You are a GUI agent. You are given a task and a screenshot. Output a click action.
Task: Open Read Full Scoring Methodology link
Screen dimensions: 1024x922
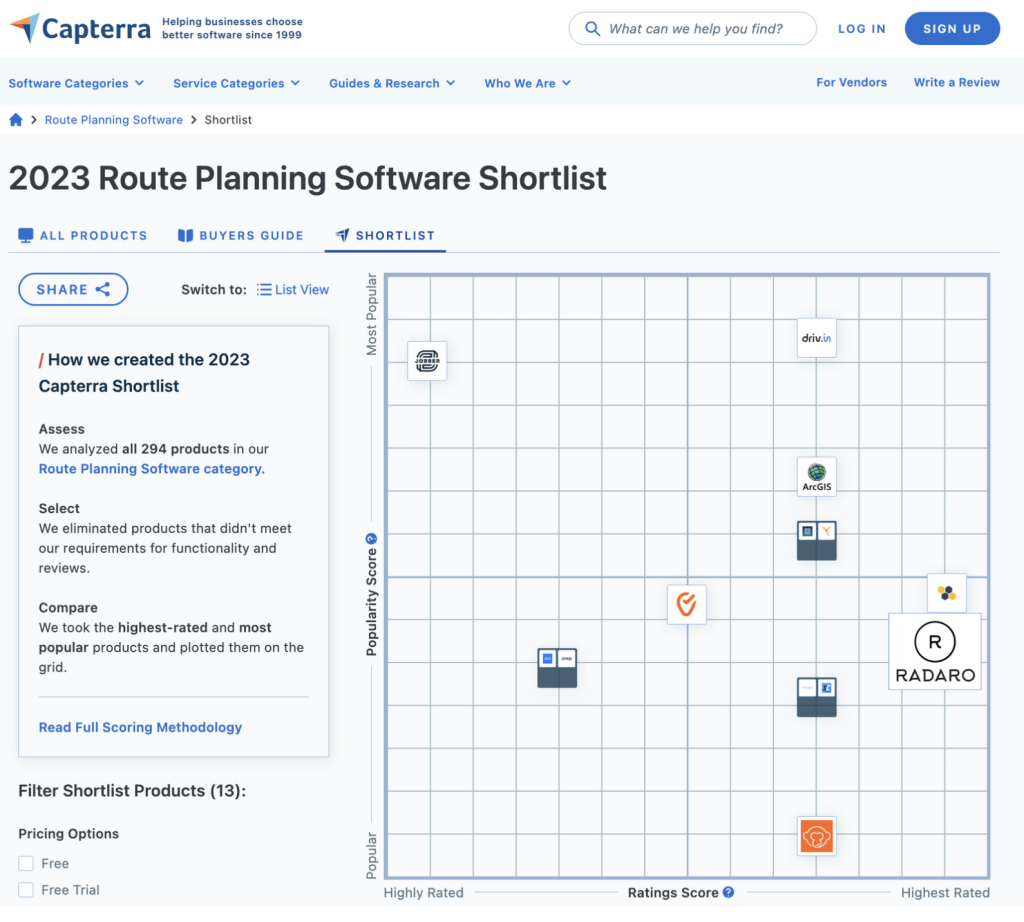point(140,727)
